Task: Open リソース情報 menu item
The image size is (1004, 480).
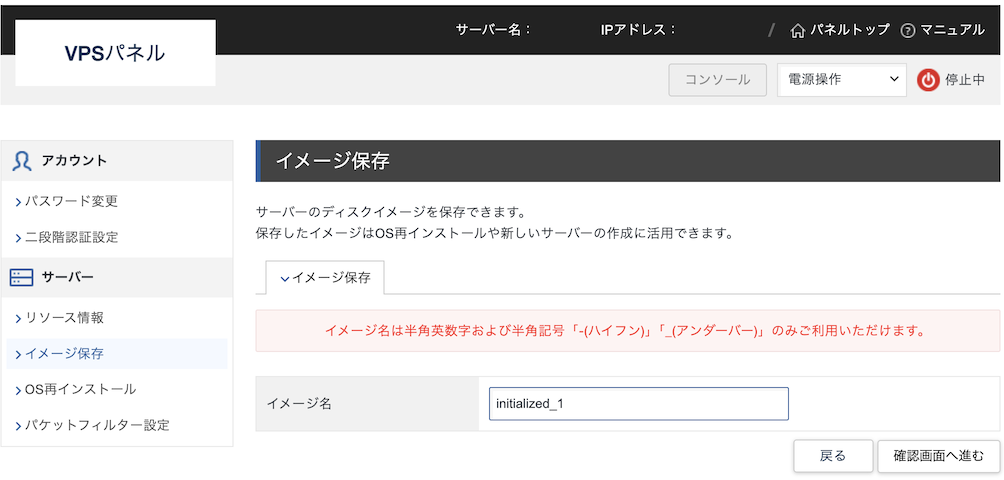Action: [64, 317]
